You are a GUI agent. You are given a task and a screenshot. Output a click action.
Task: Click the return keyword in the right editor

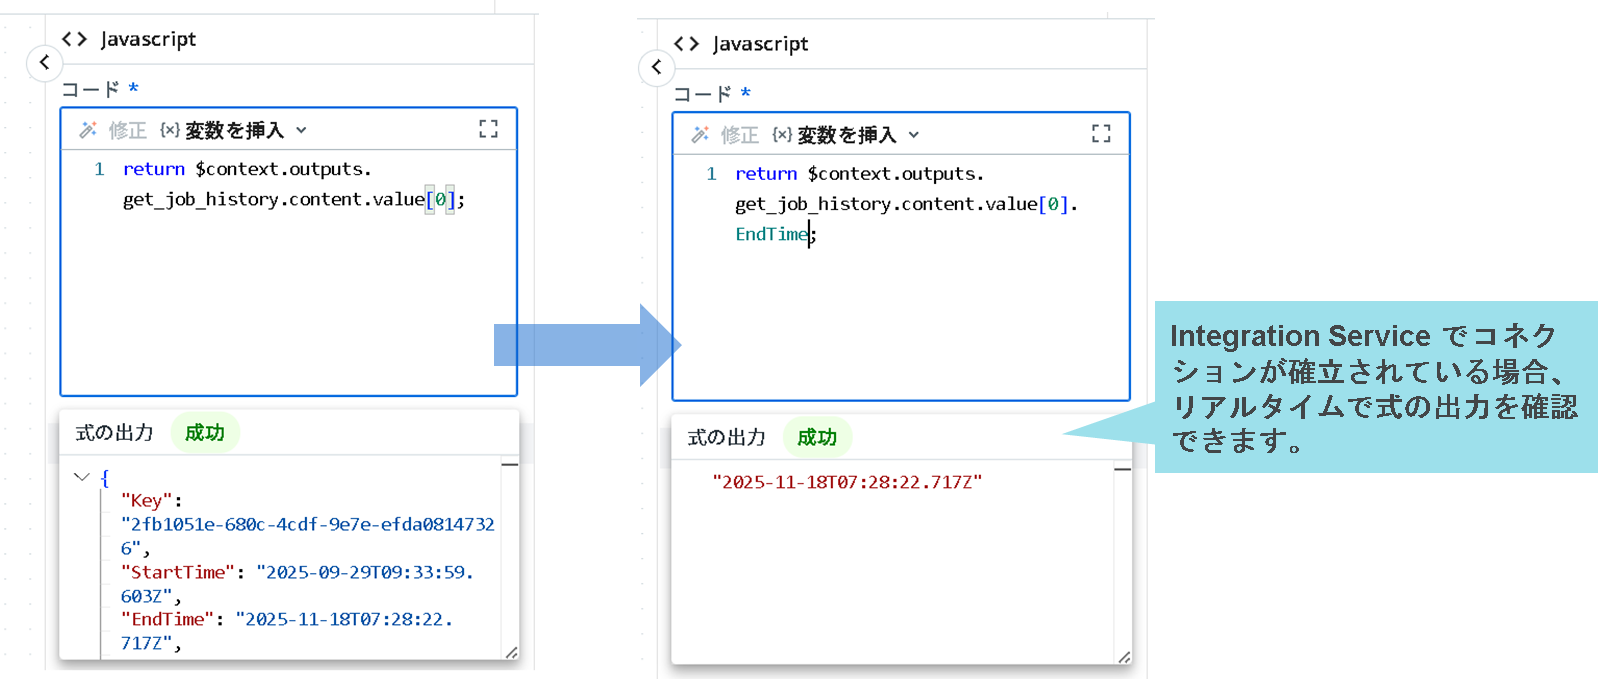tap(766, 174)
